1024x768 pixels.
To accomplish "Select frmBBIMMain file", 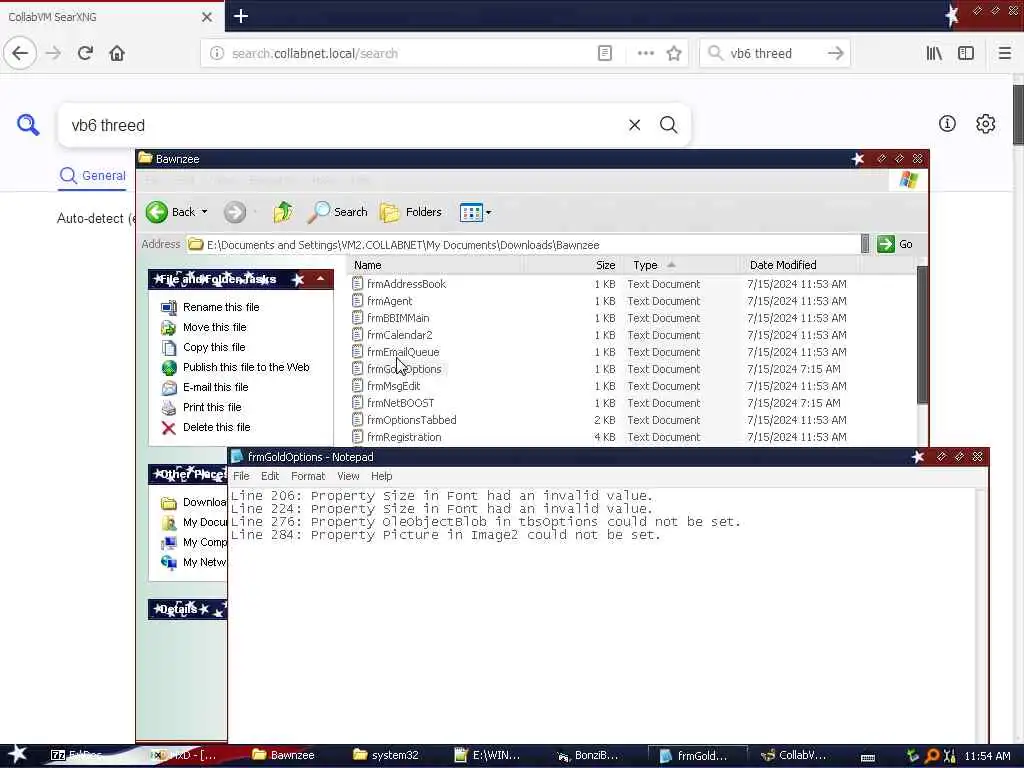I will [x=398, y=318].
